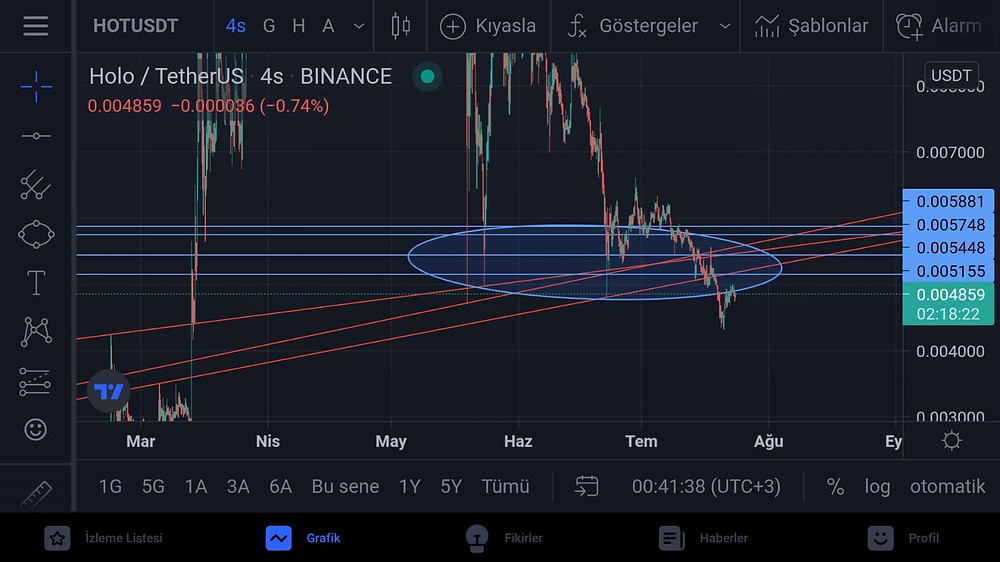1000x562 pixels.
Task: Open the emoji icons tool
Action: pos(36,429)
